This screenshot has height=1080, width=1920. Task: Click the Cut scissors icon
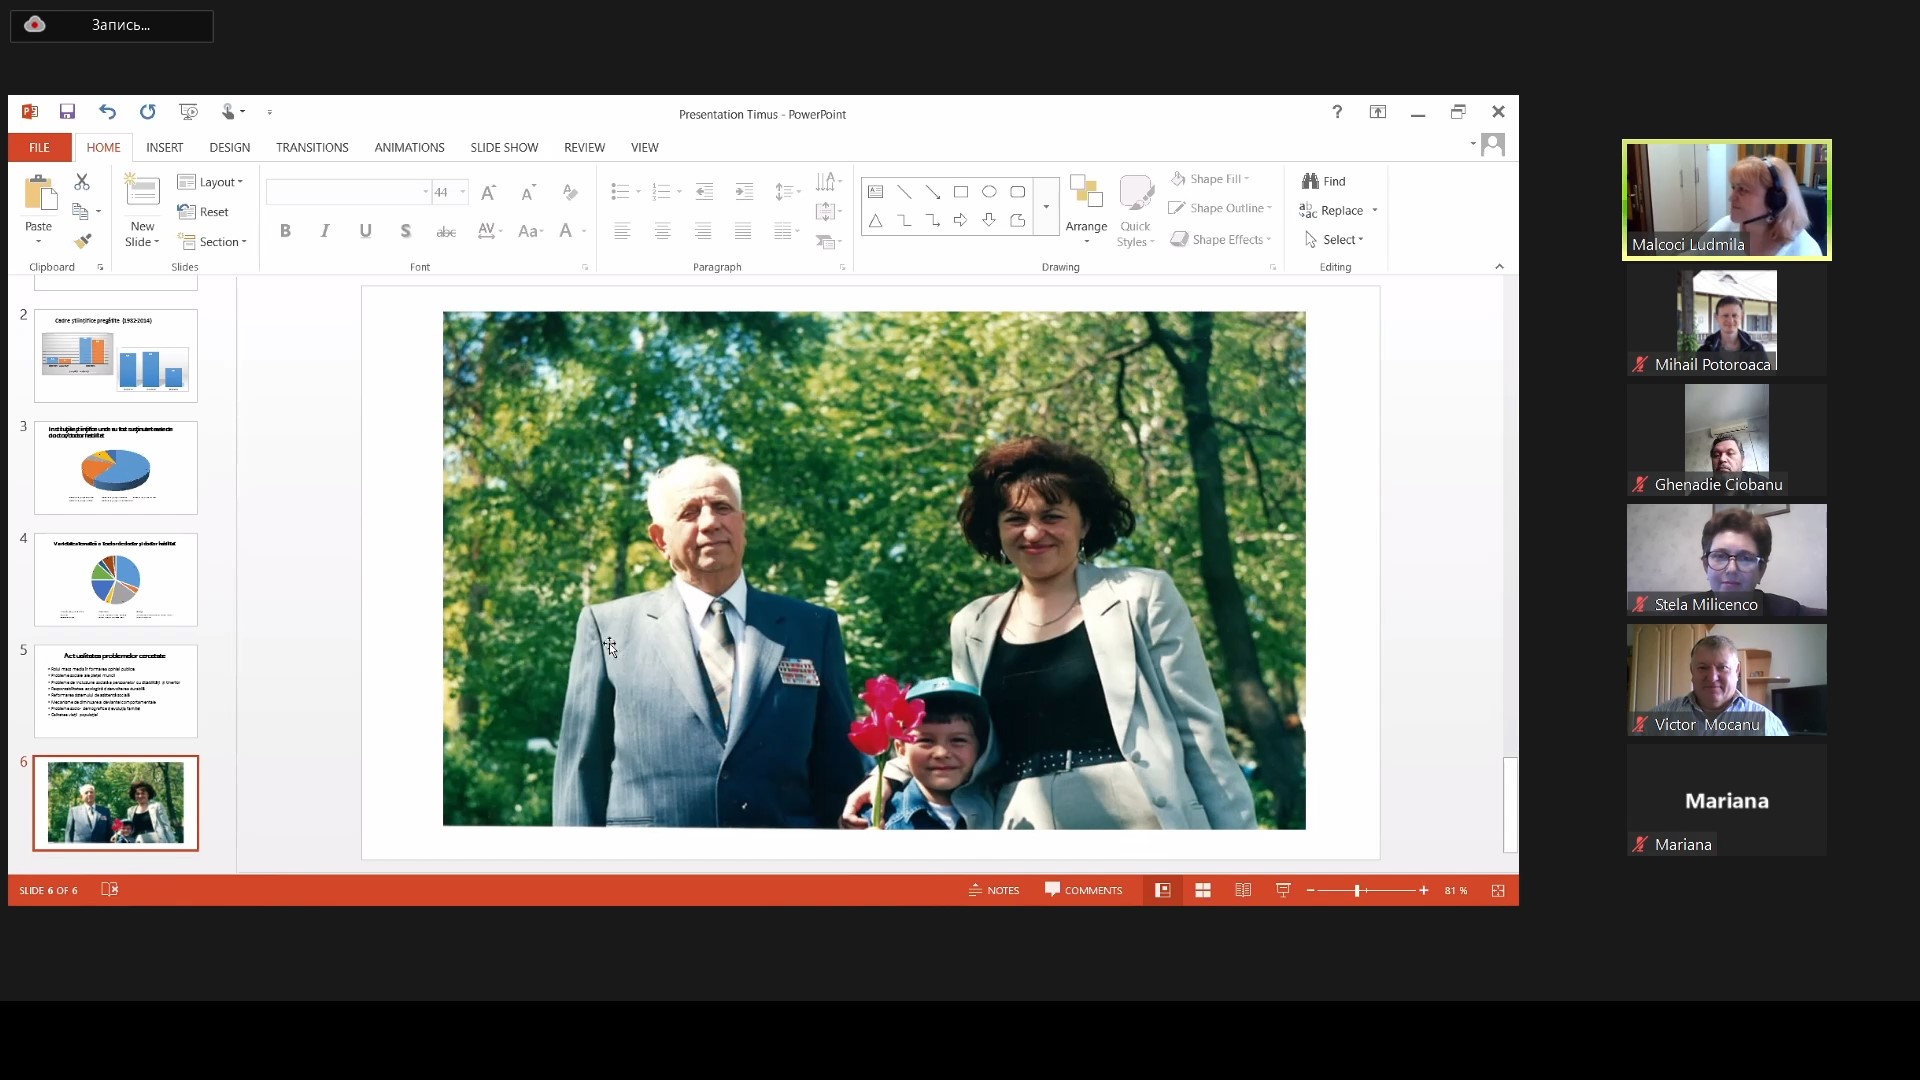82,181
